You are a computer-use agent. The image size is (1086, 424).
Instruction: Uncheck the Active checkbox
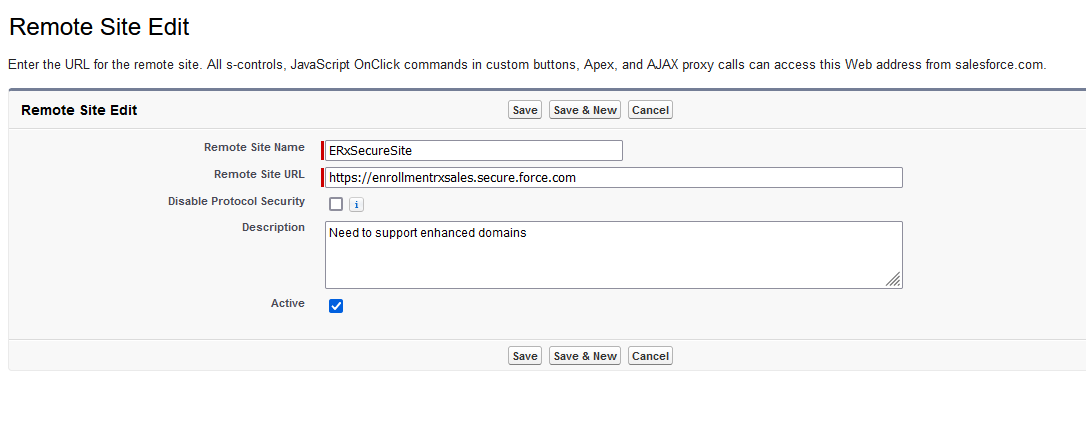coord(336,306)
